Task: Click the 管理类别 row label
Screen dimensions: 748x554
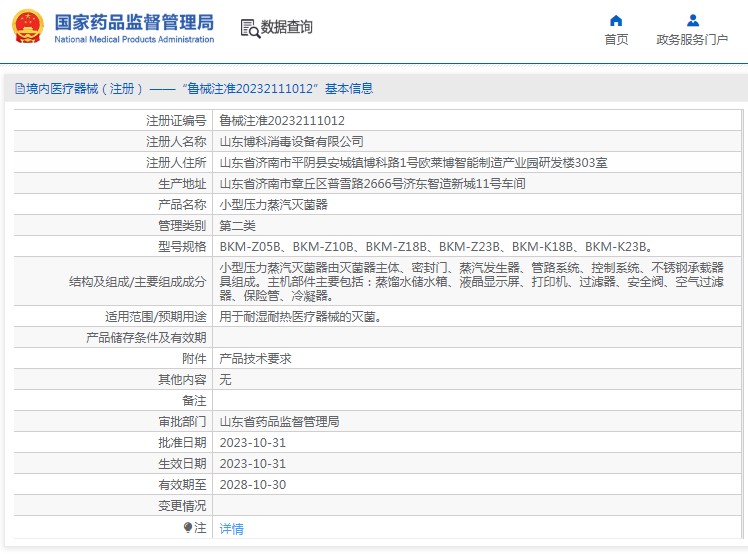Action: pos(182,226)
